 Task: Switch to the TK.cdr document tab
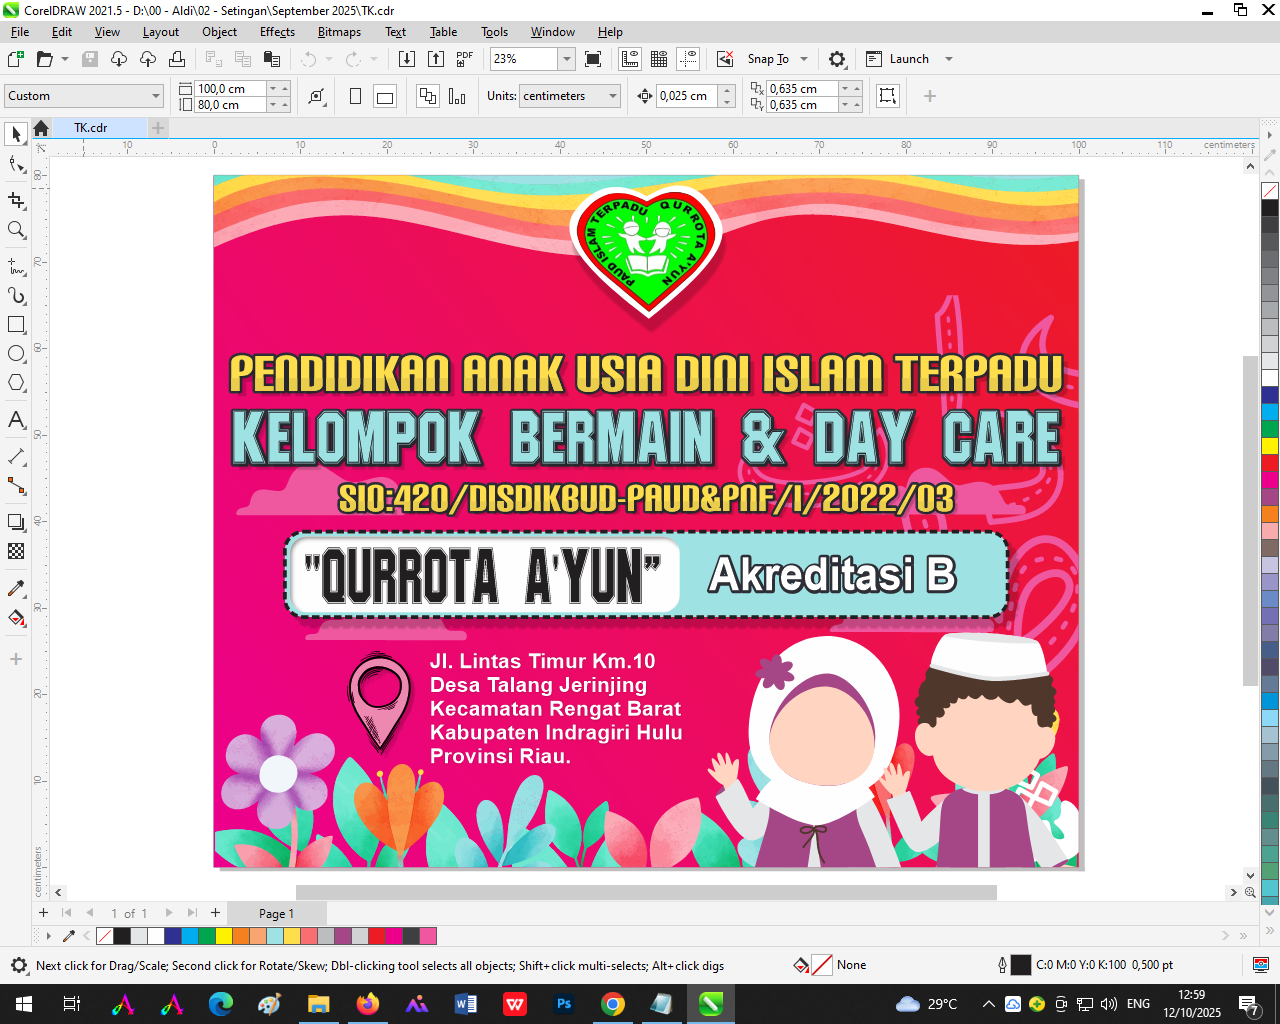pos(90,128)
